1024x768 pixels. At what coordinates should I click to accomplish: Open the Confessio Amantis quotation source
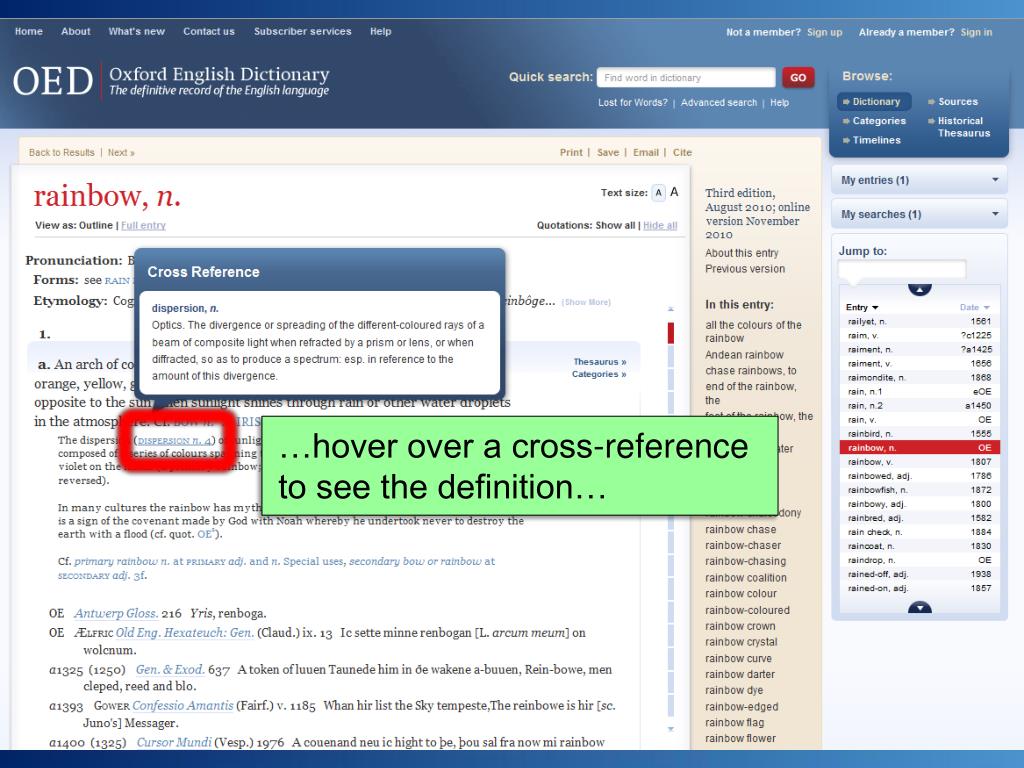(183, 705)
